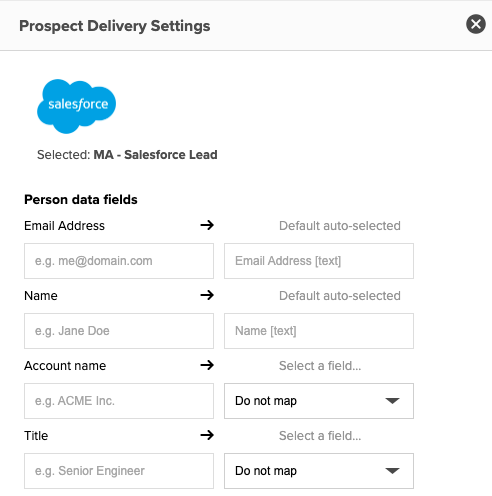Image resolution: width=492 pixels, height=496 pixels.
Task: Click the arrow icon beside Title
Action: [207, 435]
